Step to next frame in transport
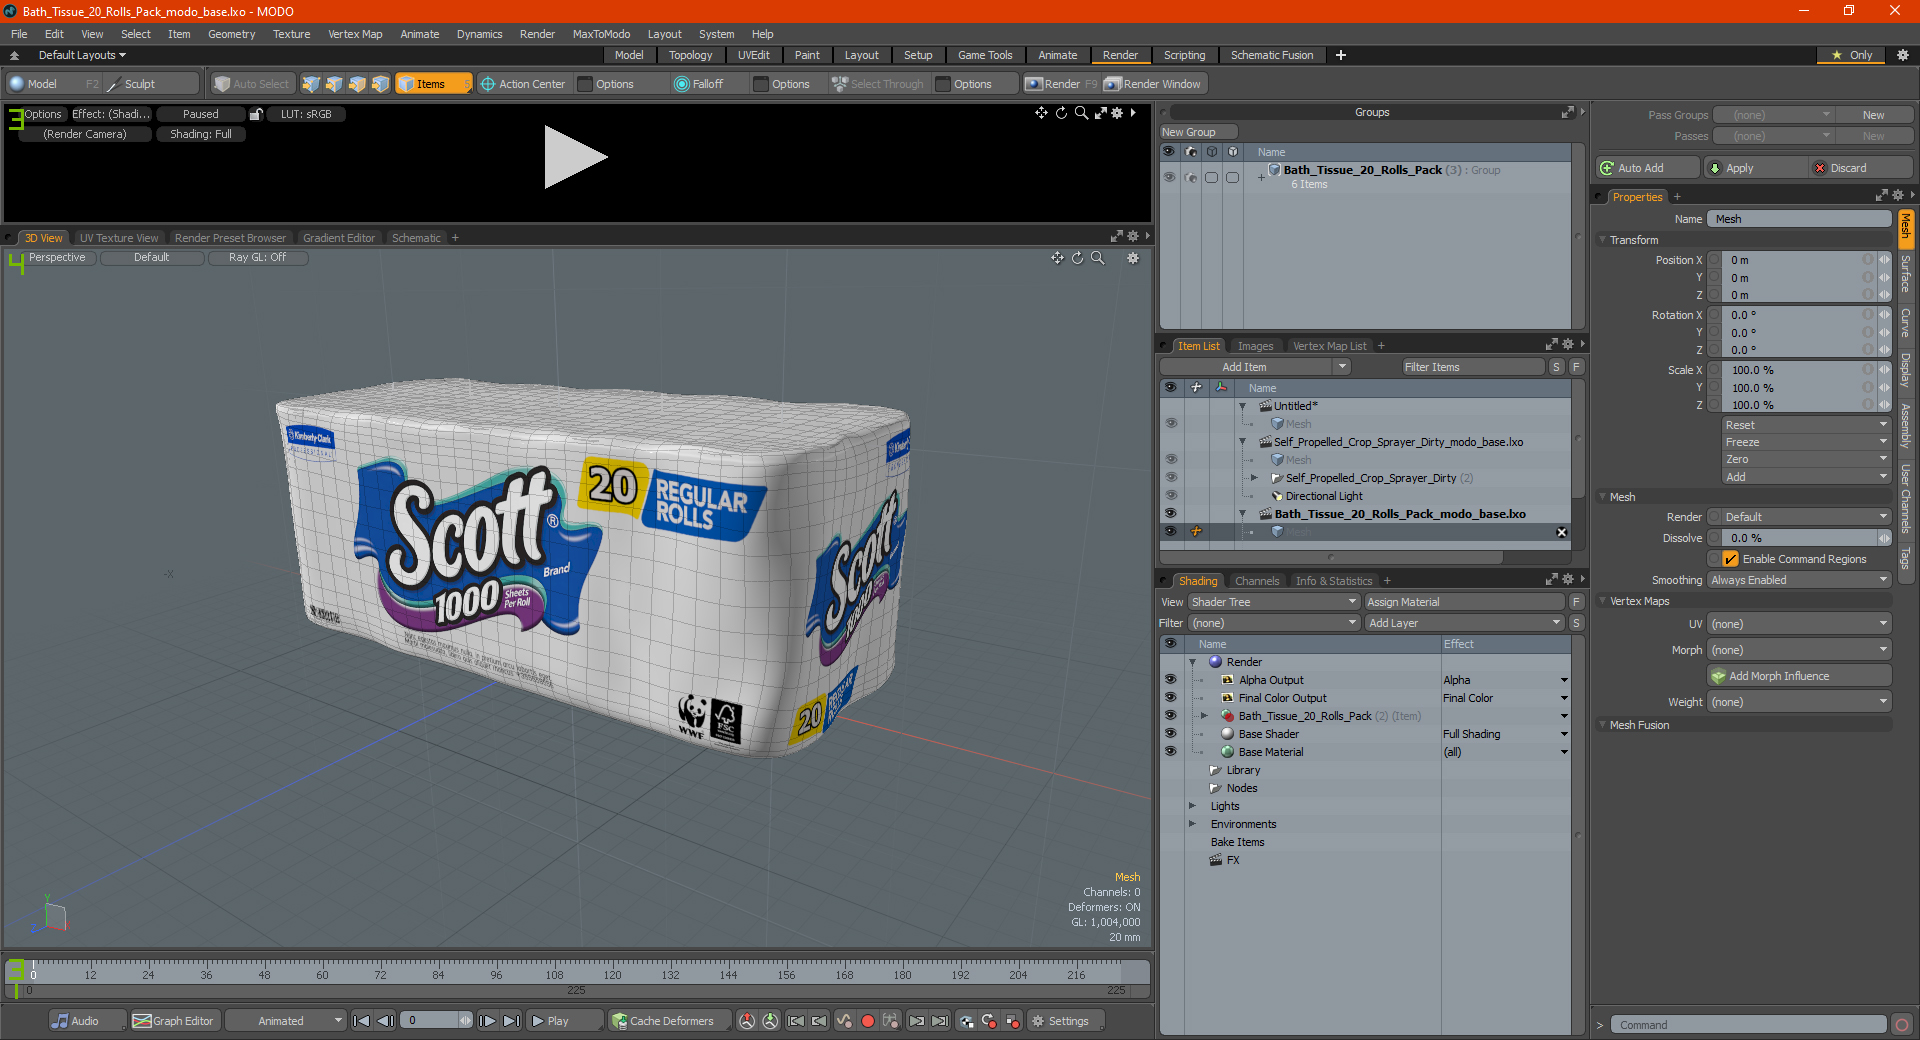Image resolution: width=1920 pixels, height=1040 pixels. 487,1021
